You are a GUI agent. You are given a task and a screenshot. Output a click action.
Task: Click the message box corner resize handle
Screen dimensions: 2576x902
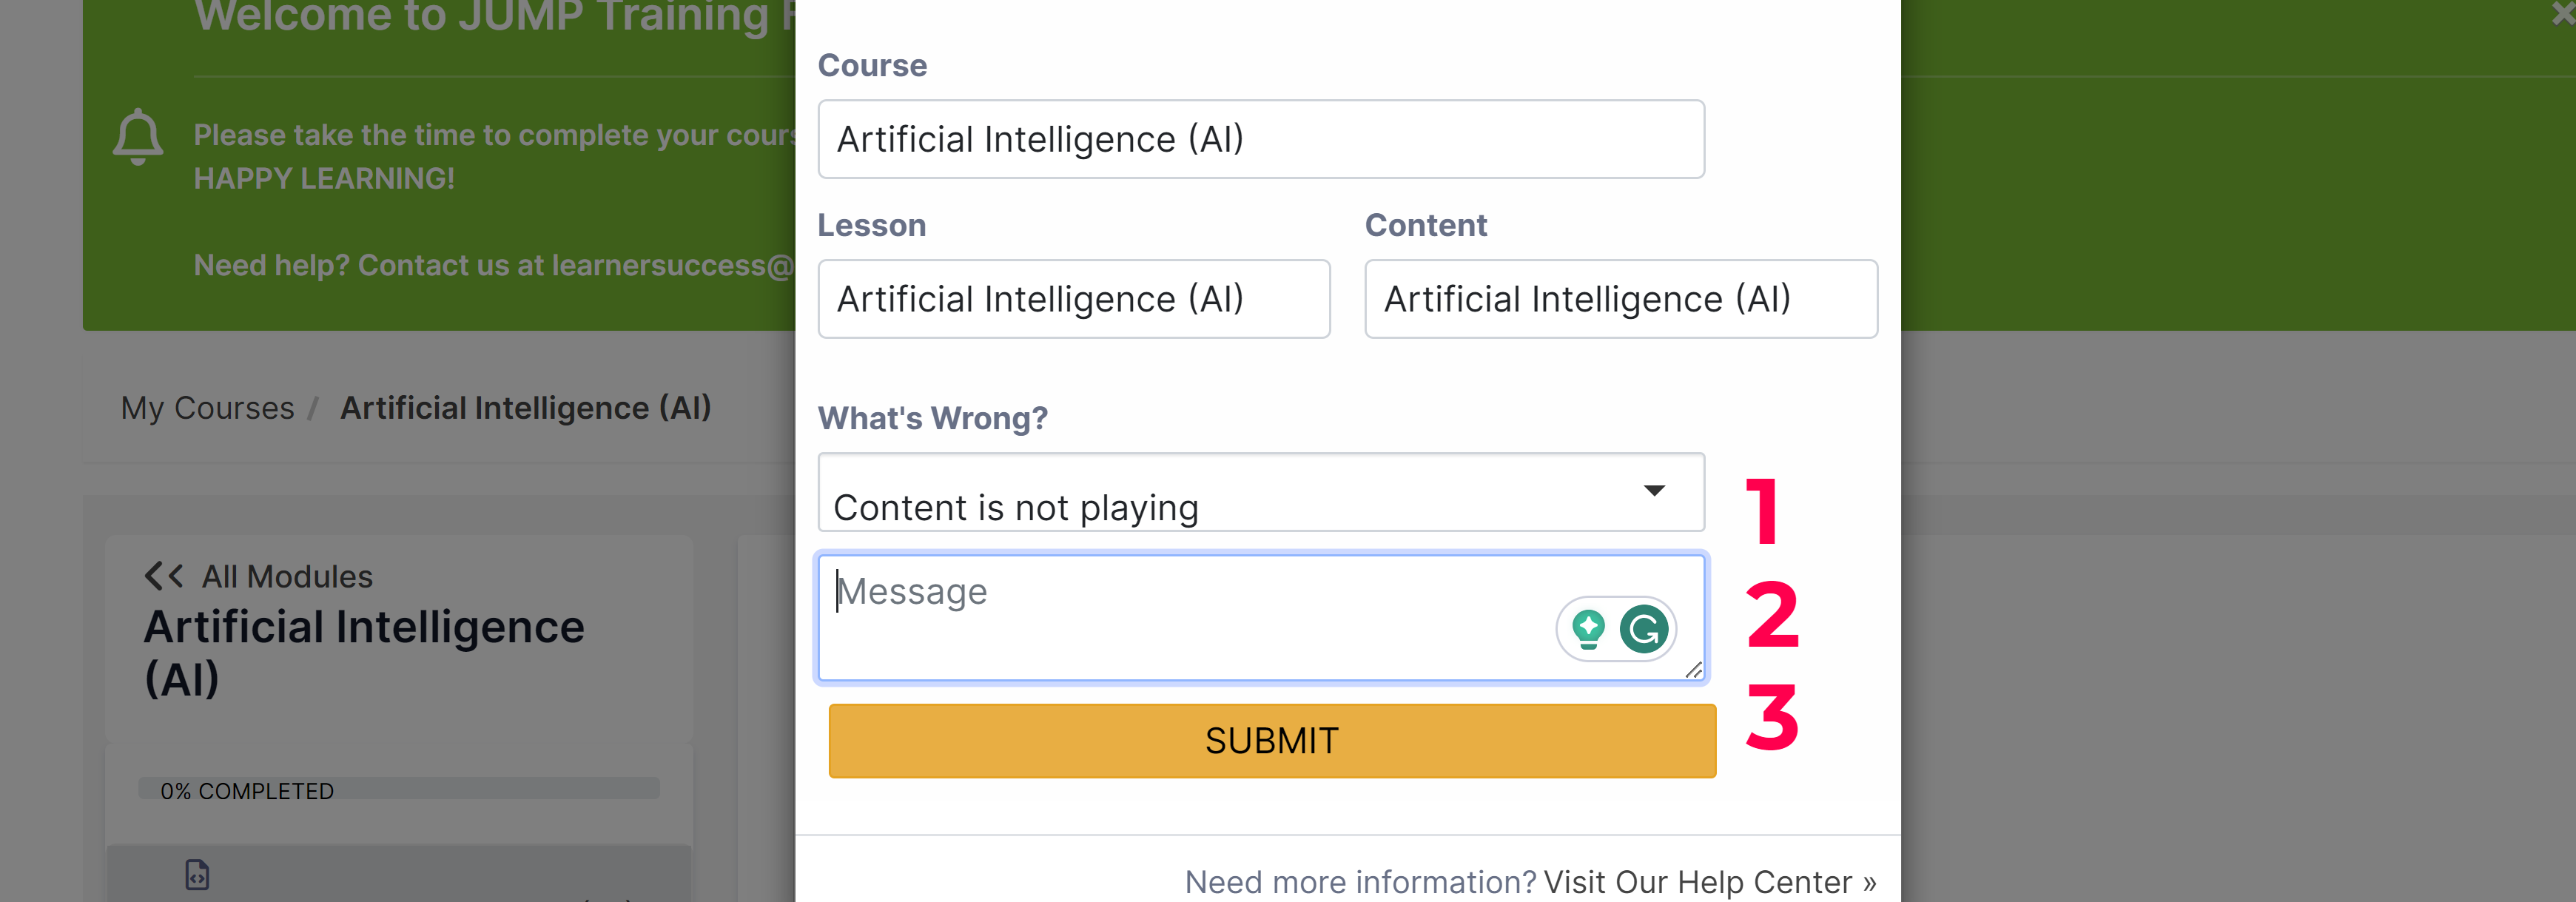(x=1693, y=670)
